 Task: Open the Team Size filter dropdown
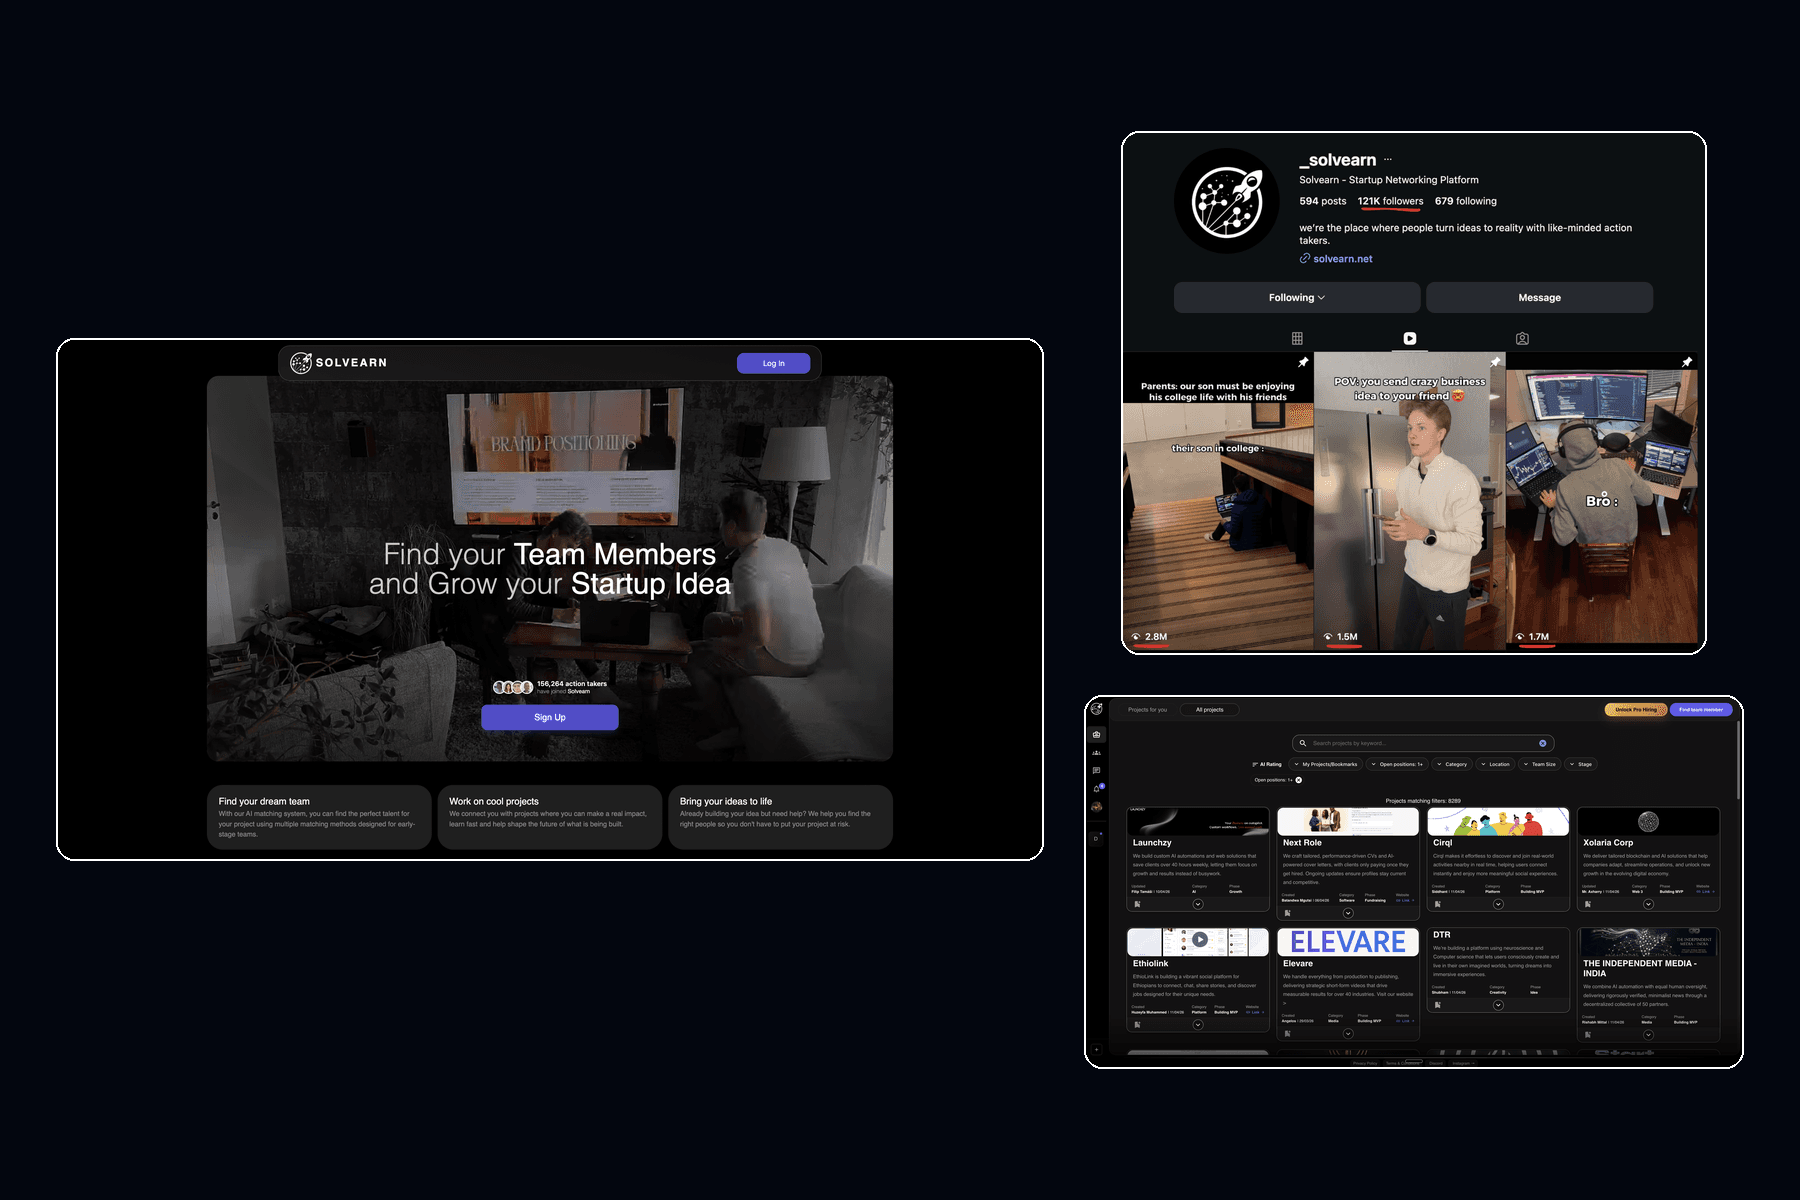click(1539, 764)
